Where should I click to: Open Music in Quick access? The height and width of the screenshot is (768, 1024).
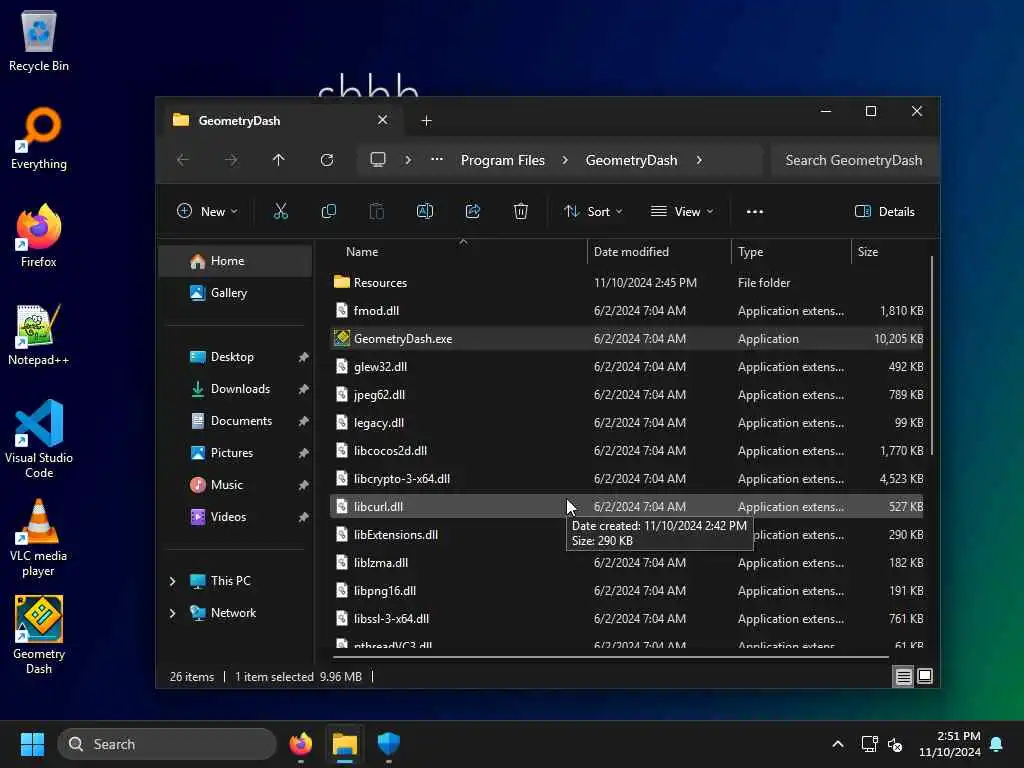click(236, 485)
